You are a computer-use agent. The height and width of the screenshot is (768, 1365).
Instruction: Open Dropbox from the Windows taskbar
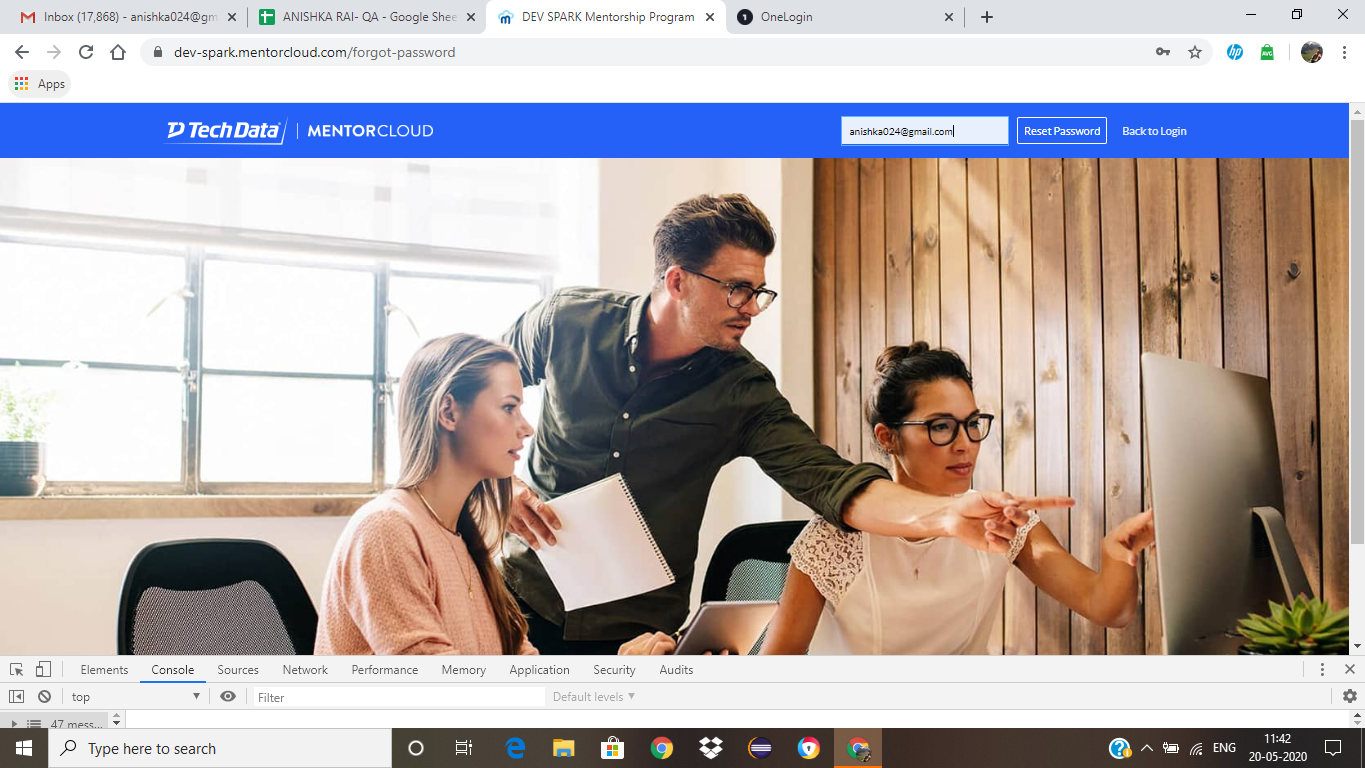click(711, 748)
